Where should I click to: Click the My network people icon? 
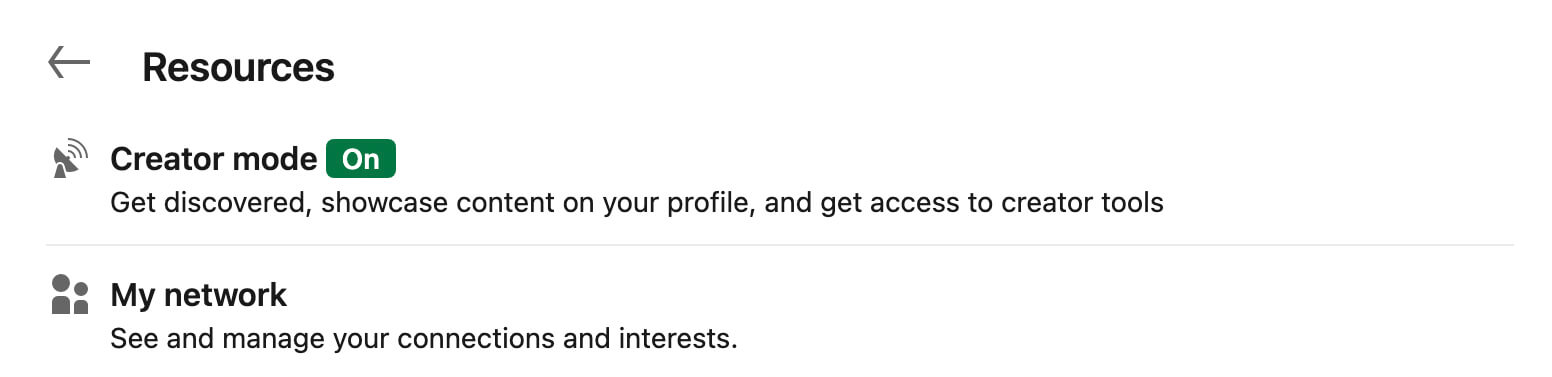(70, 295)
